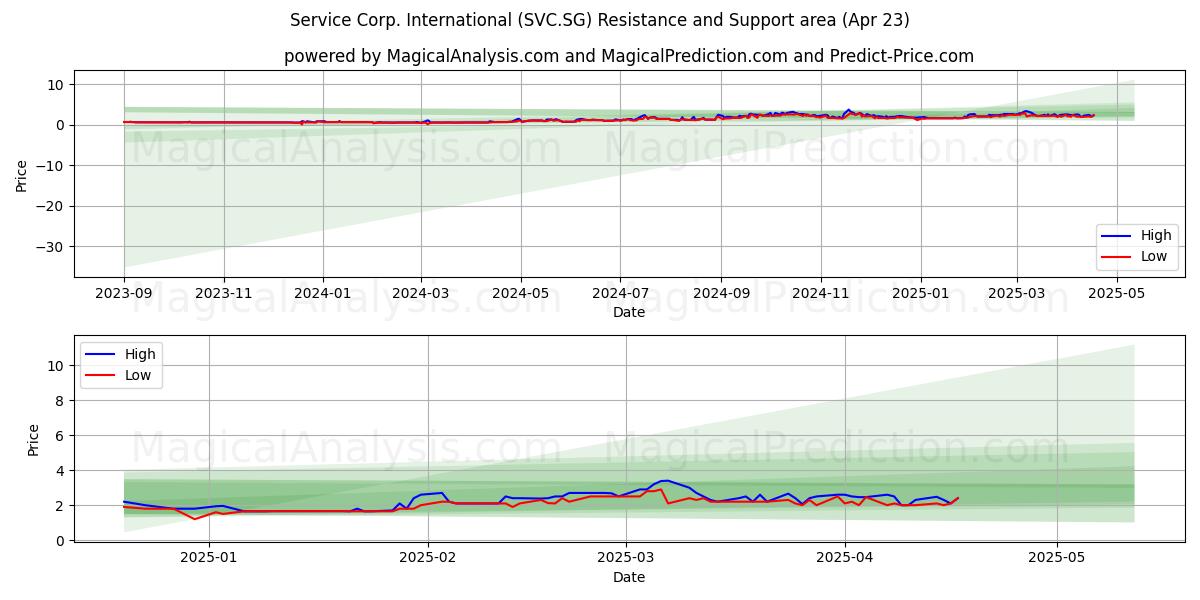Click the '2025-05' tick label on top chart
This screenshot has width=1200, height=600.
[1116, 294]
